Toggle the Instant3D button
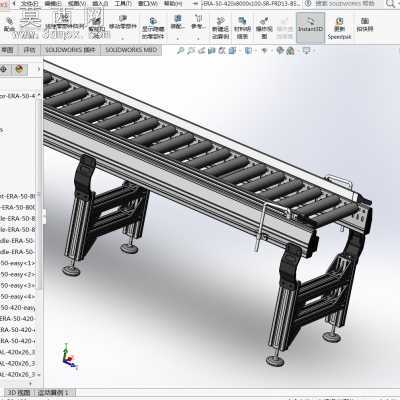 (310, 27)
